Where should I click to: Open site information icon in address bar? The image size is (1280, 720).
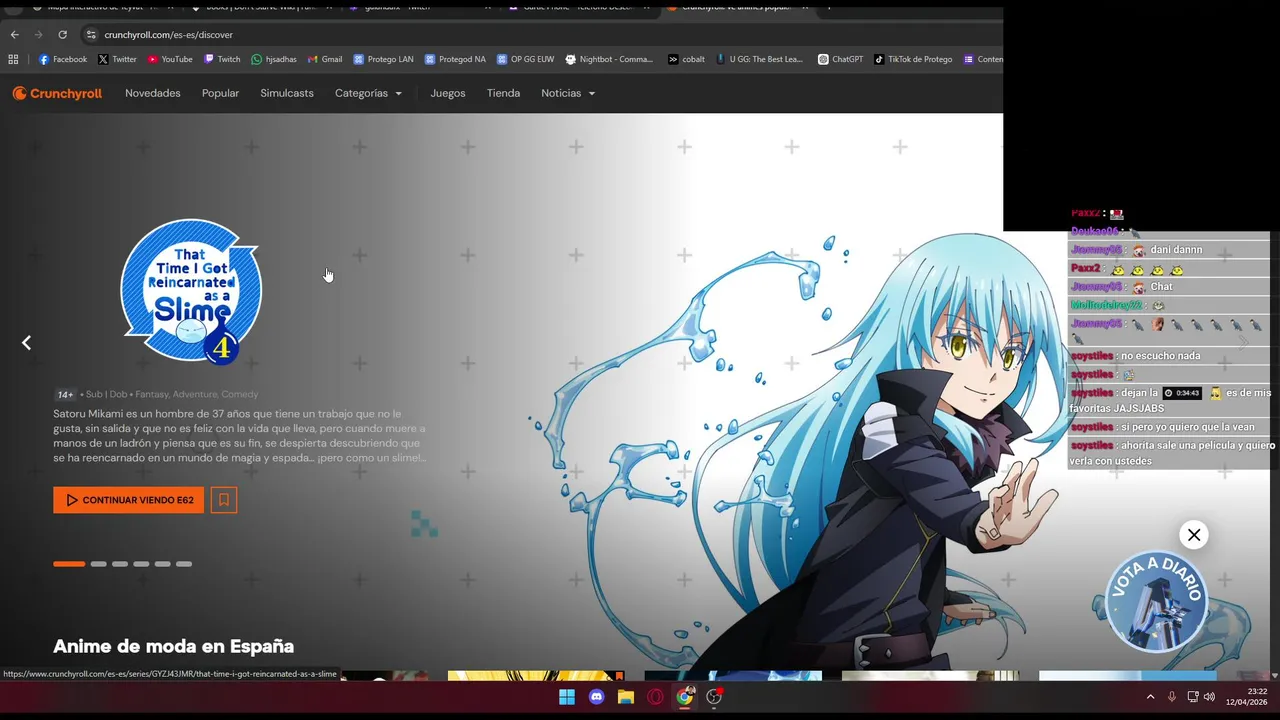[91, 35]
